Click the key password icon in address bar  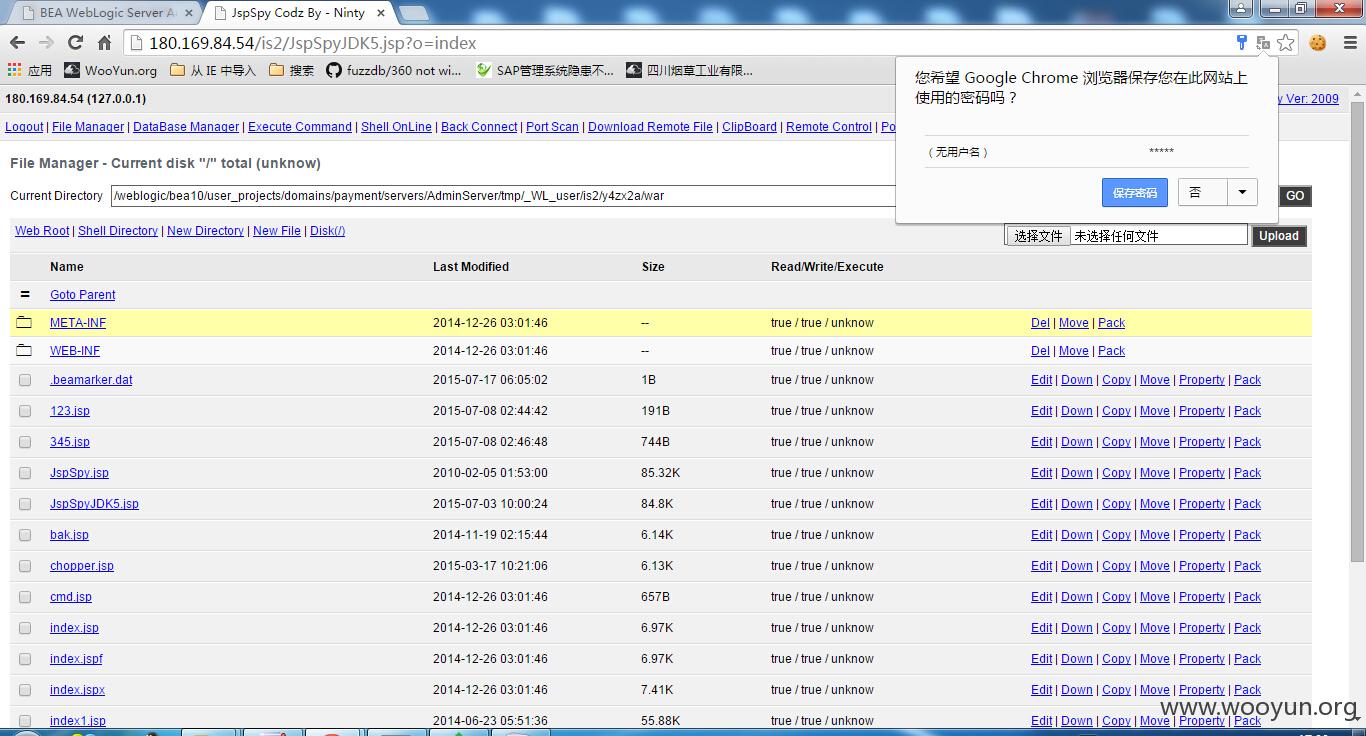point(1241,42)
